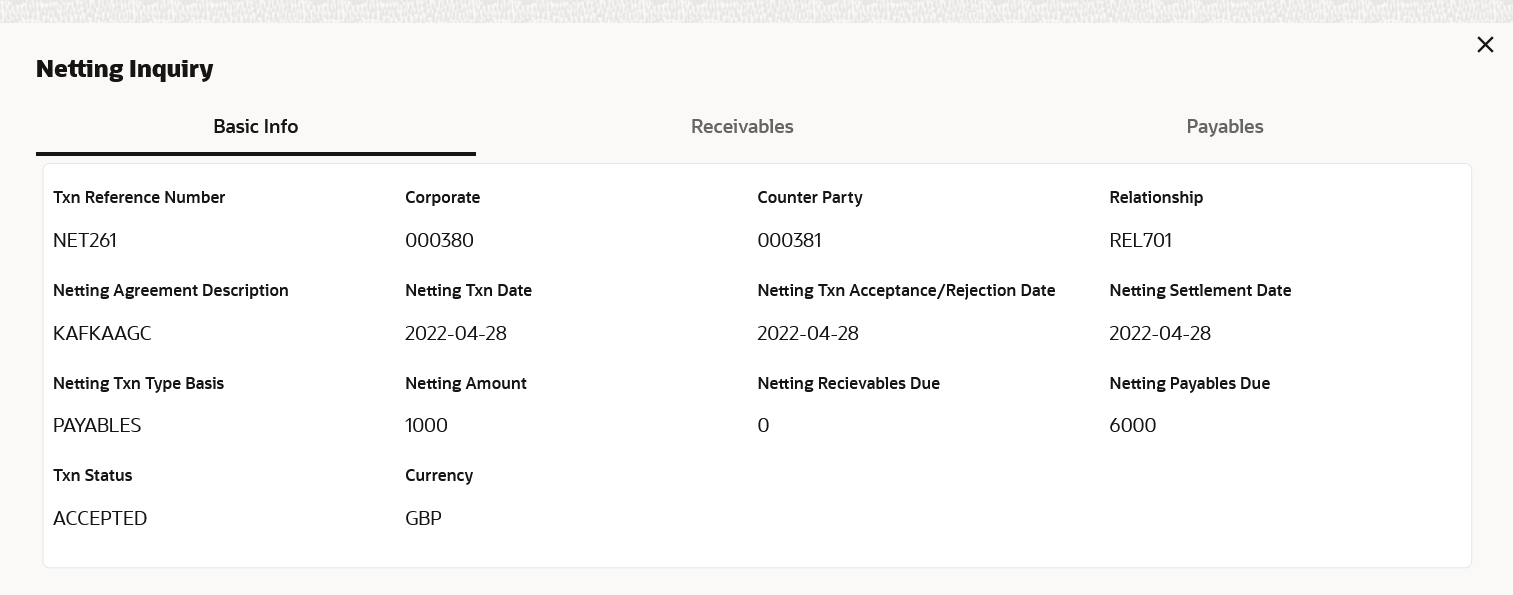The image size is (1513, 595).
Task: Click the Netting Recievables Due value 0
Action: point(763,426)
